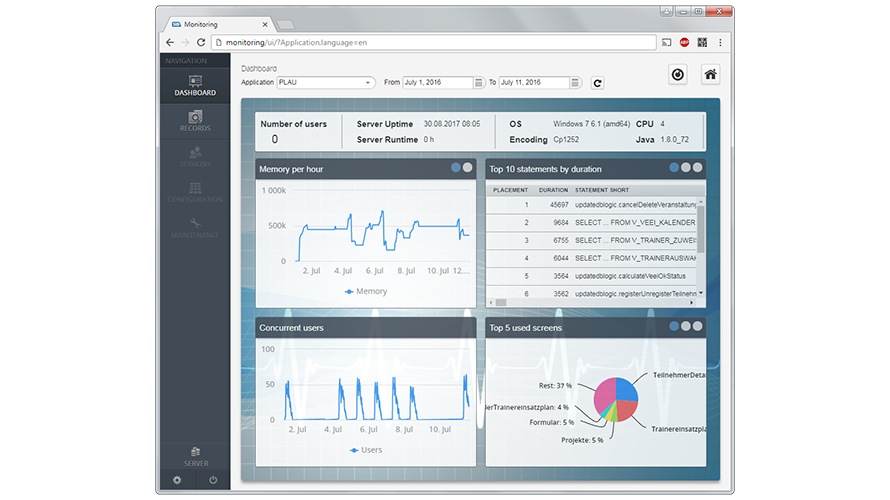
Task: Open settings via the sidebar gear icon
Action: coord(177,480)
